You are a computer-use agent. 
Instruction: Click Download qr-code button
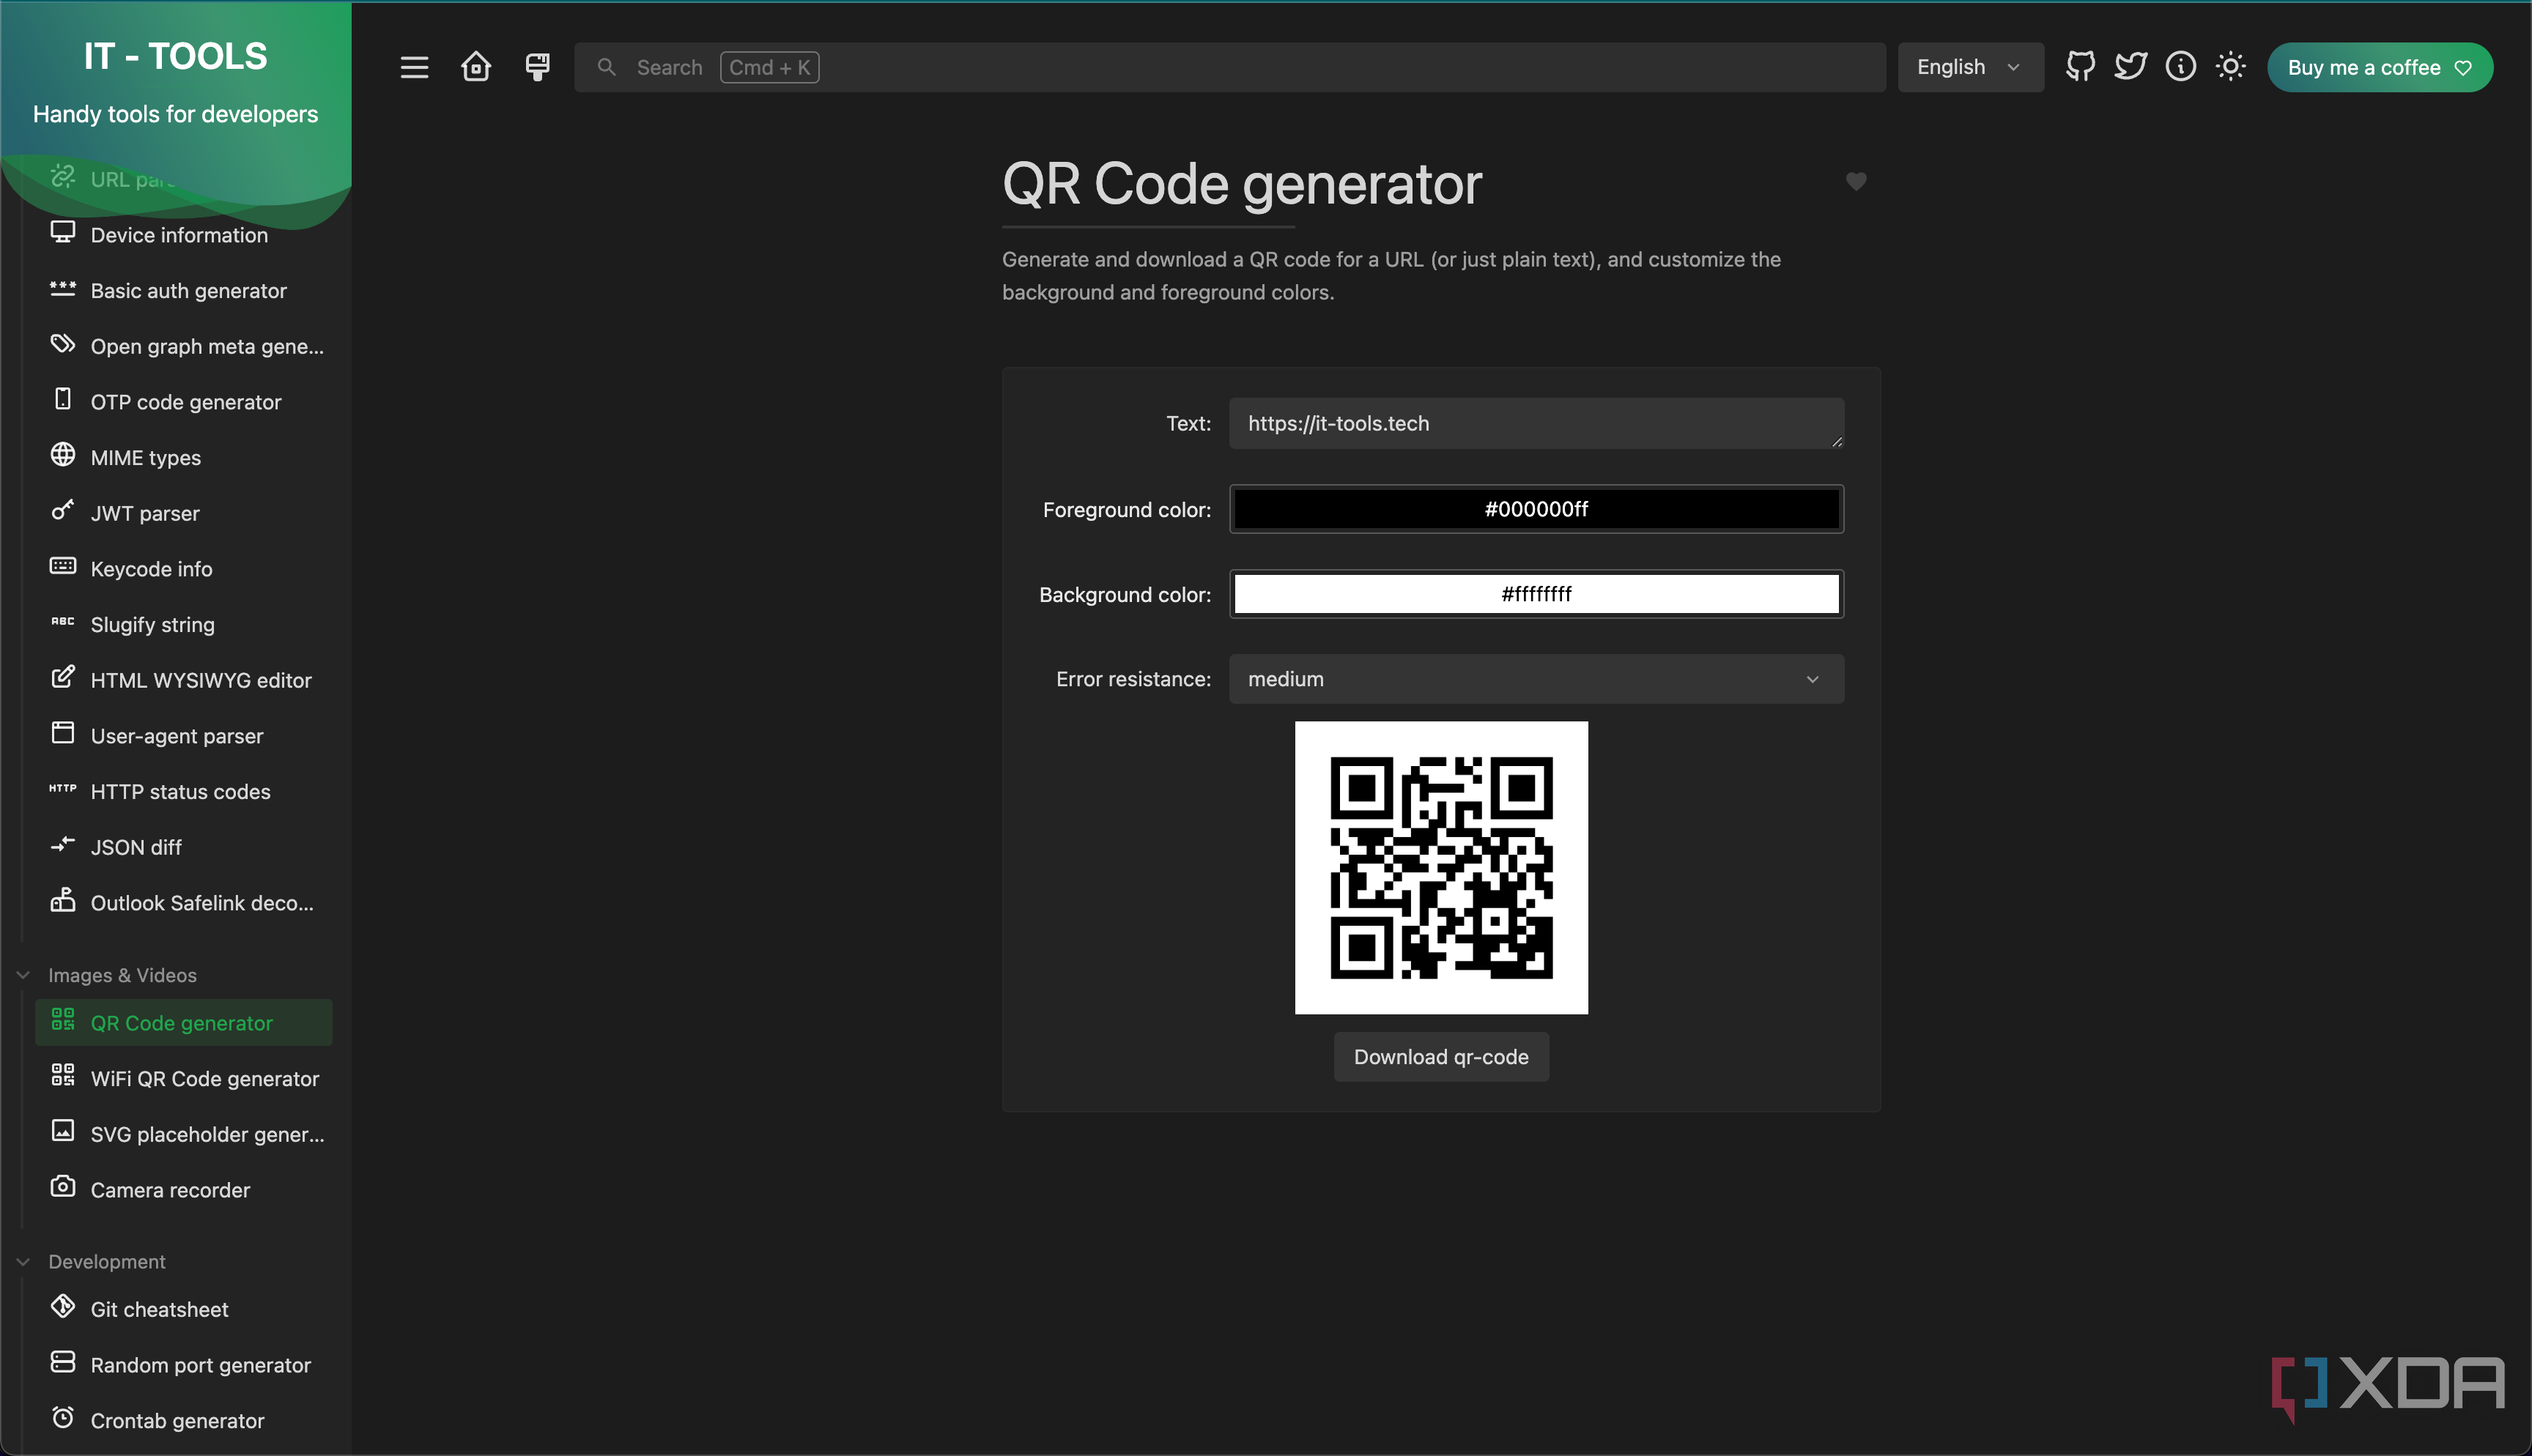click(x=1441, y=1057)
